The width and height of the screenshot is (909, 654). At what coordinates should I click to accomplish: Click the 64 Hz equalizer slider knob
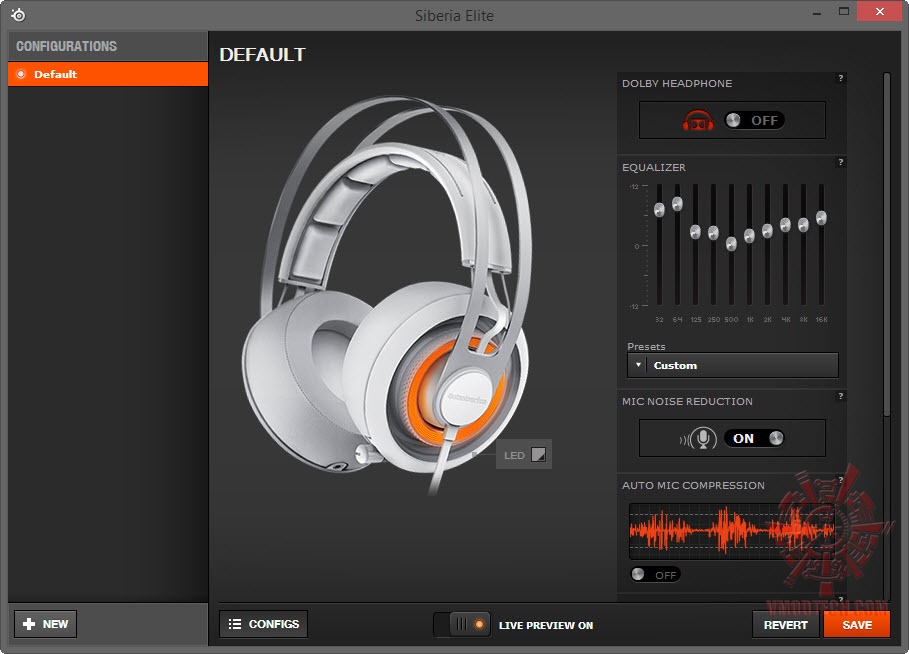tap(677, 204)
